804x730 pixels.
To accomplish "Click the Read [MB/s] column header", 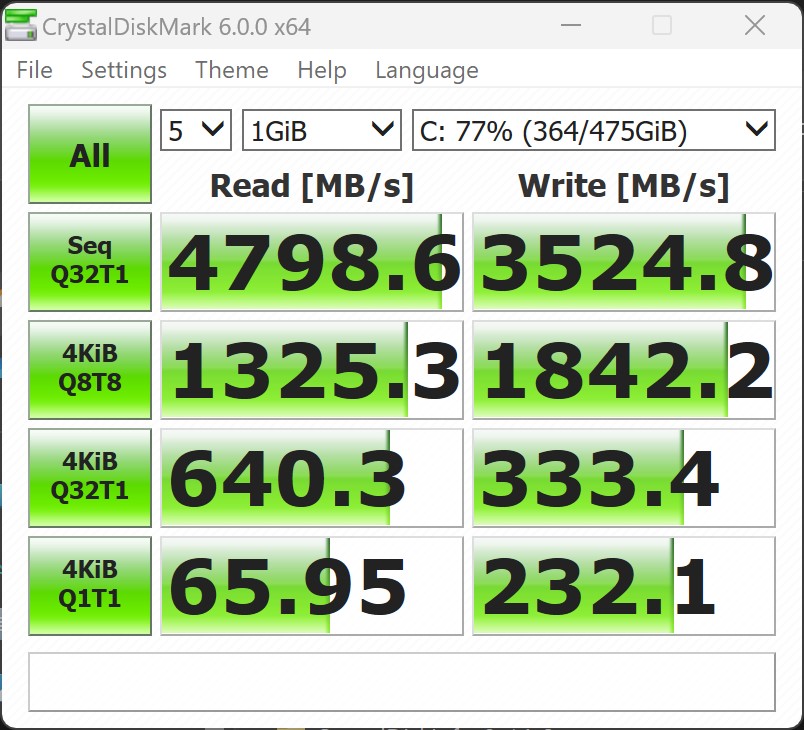I will [312, 186].
